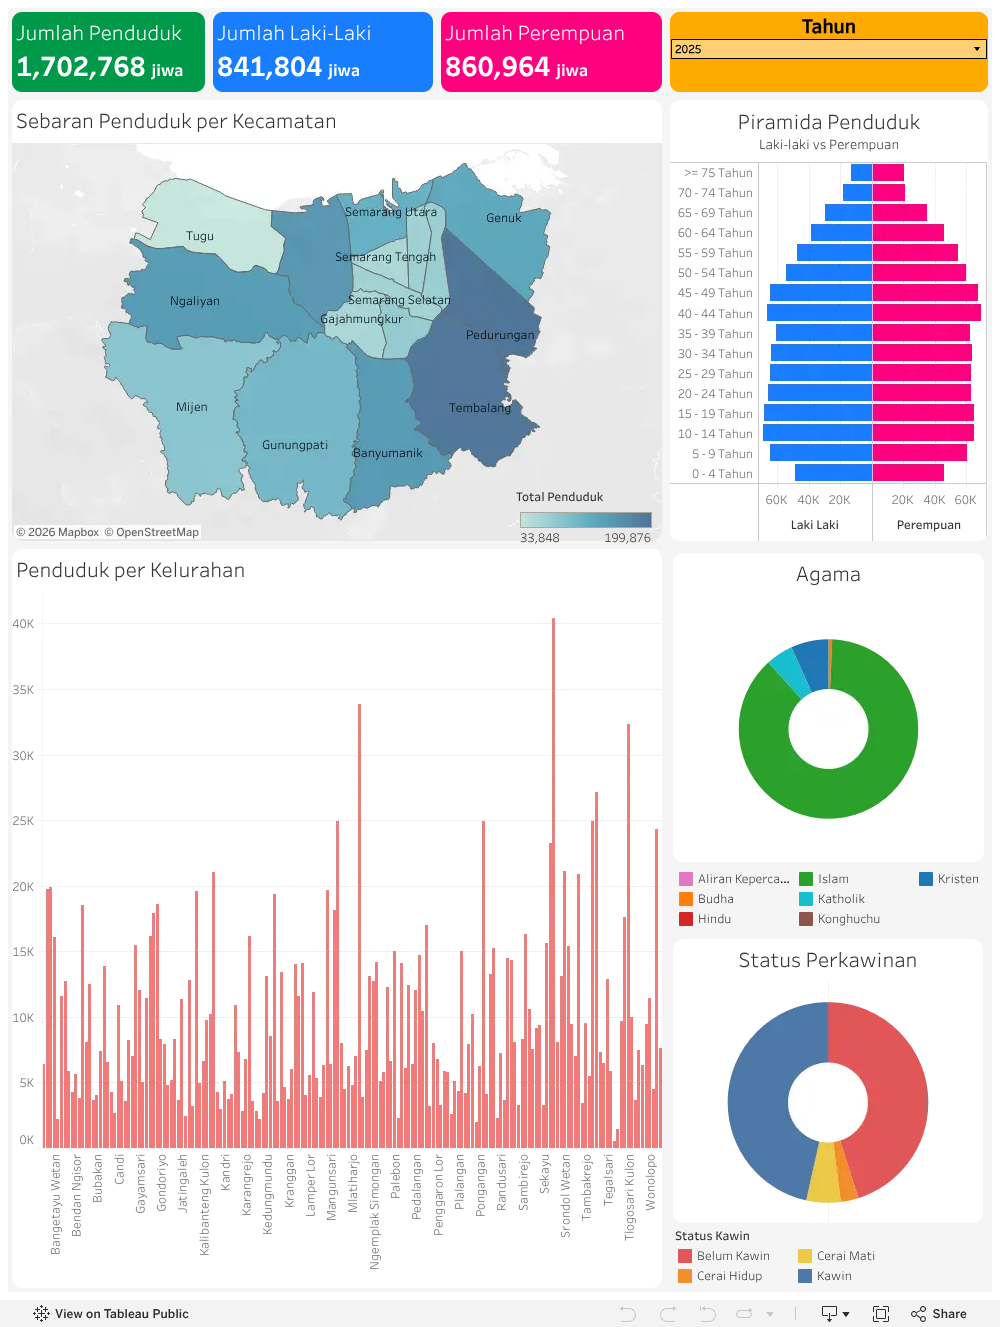Click the Mijen label on the map

coord(192,407)
